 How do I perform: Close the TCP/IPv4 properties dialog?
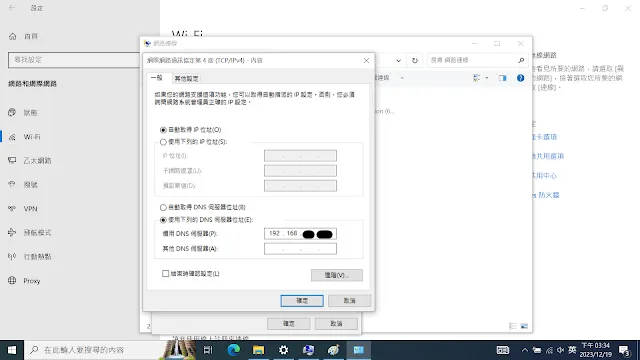366,60
